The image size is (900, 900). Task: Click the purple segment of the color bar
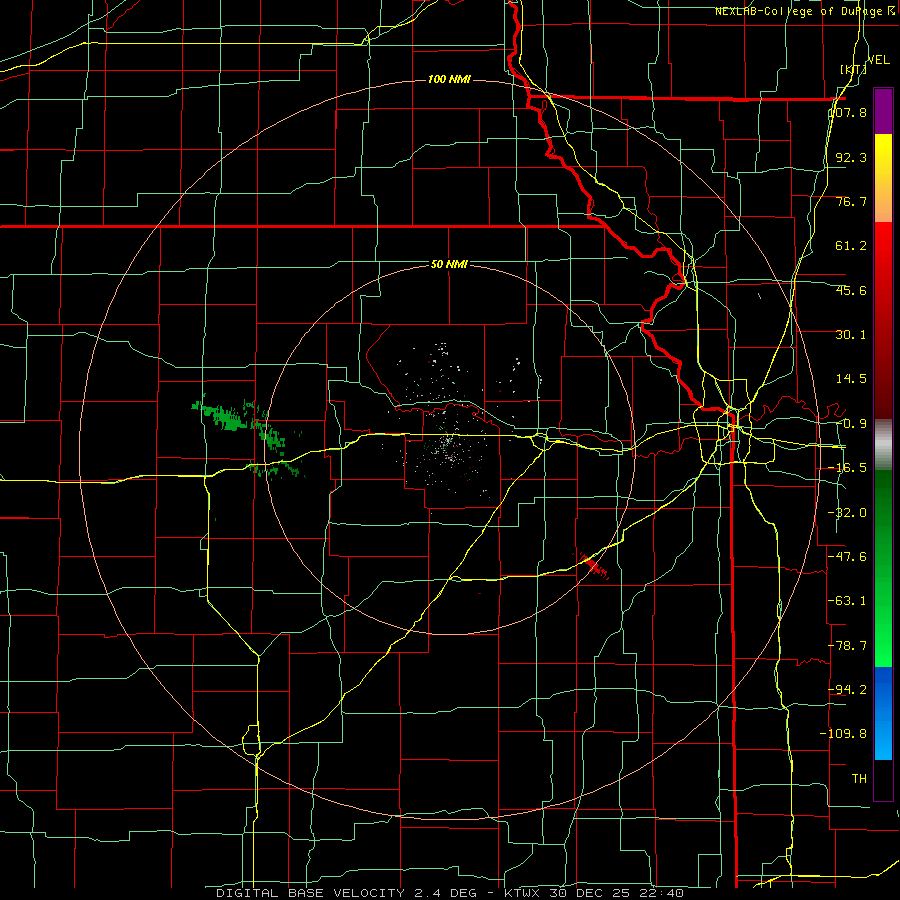pos(883,111)
